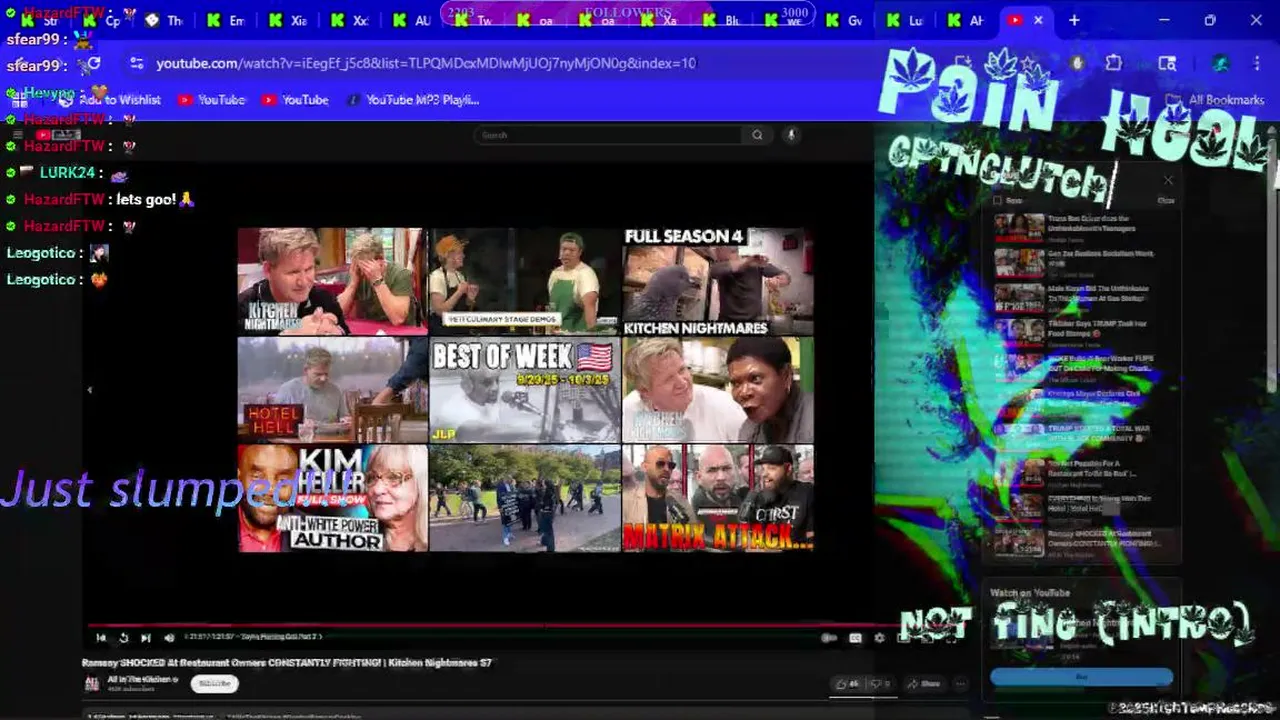The width and height of the screenshot is (1280, 720).
Task: Open All in The Kitchen channel avatar
Action: click(92, 684)
